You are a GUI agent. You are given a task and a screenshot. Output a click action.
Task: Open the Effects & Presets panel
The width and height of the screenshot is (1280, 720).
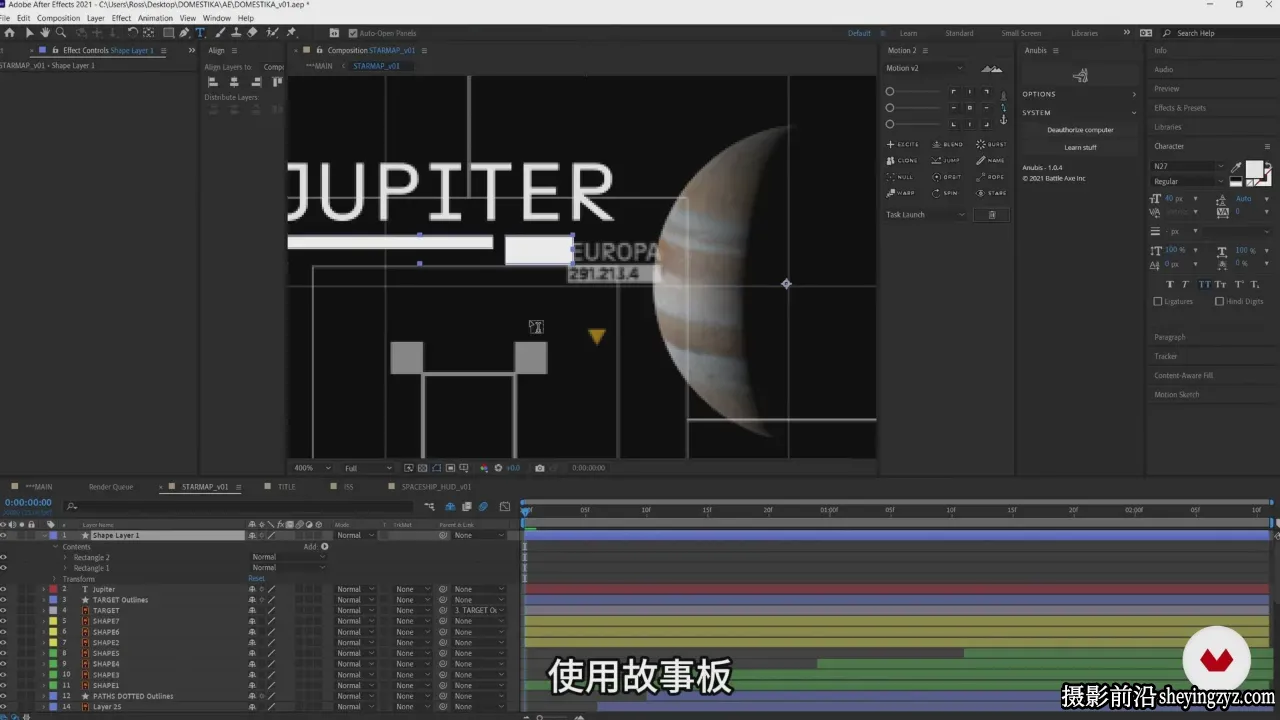(x=1180, y=108)
